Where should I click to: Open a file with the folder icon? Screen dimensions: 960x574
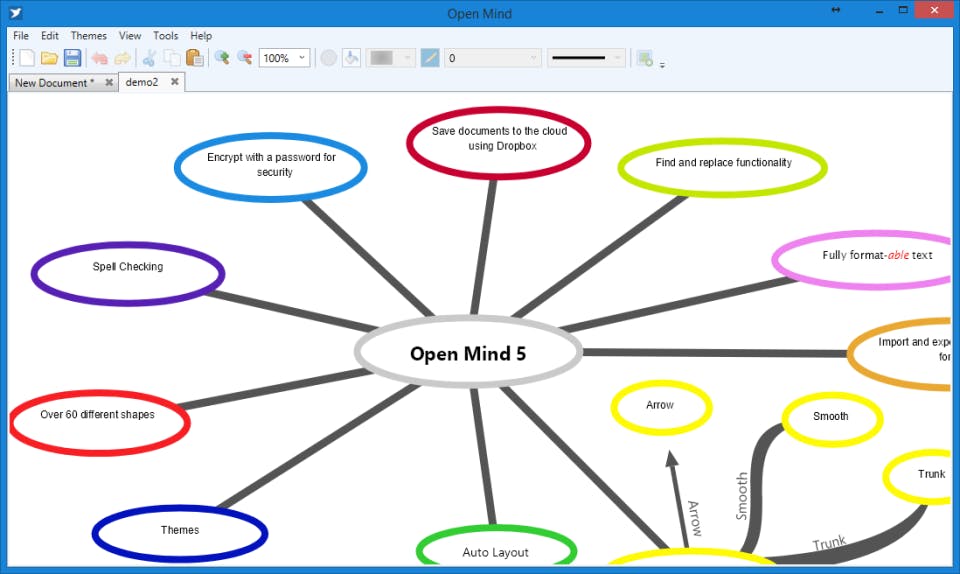pos(50,58)
